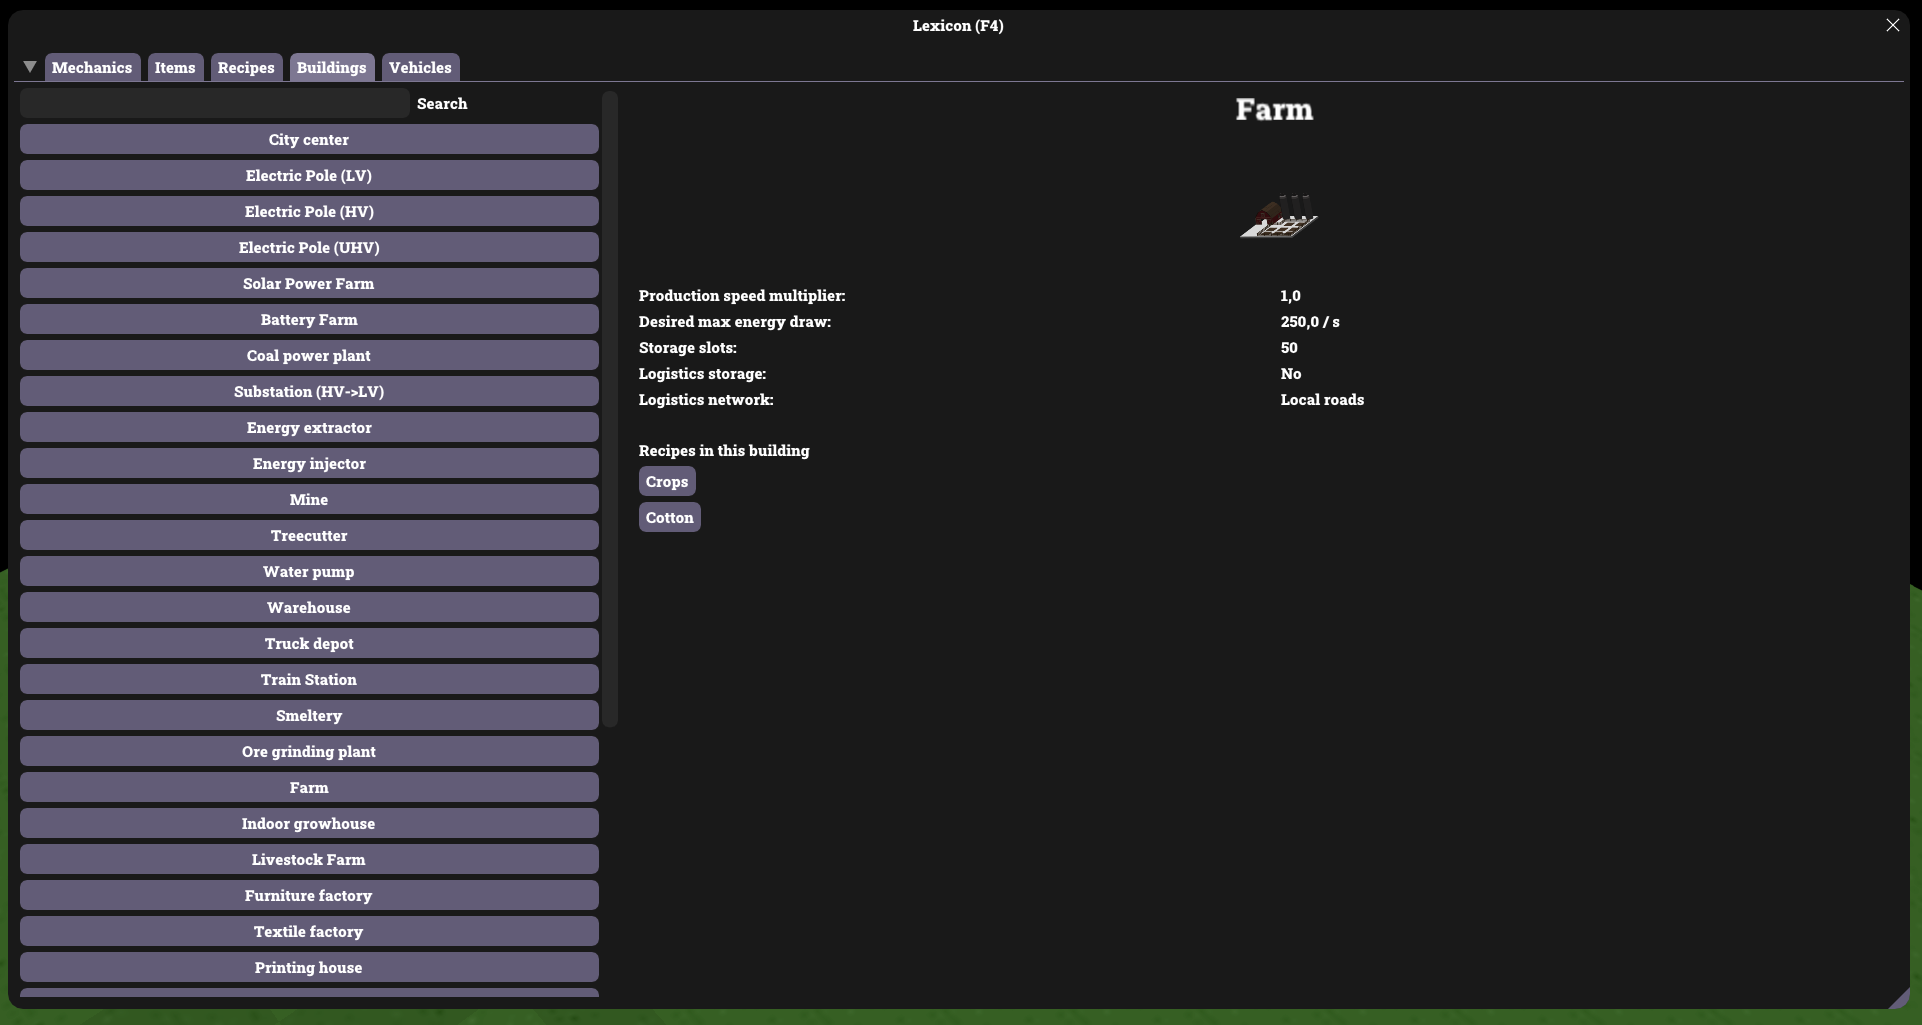Click the window resize grip corner
The width and height of the screenshot is (1922, 1025).
pos(1897,997)
